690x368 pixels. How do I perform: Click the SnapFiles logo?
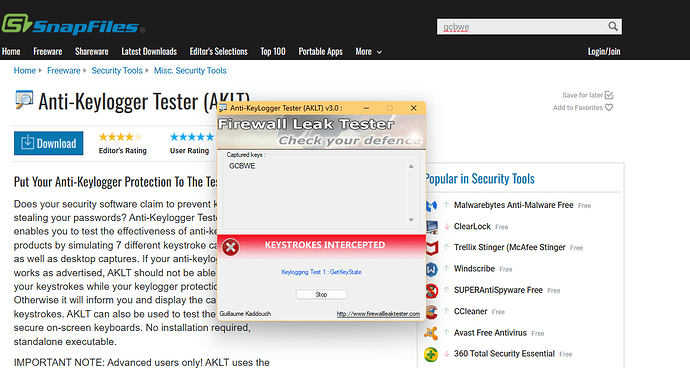[73, 24]
